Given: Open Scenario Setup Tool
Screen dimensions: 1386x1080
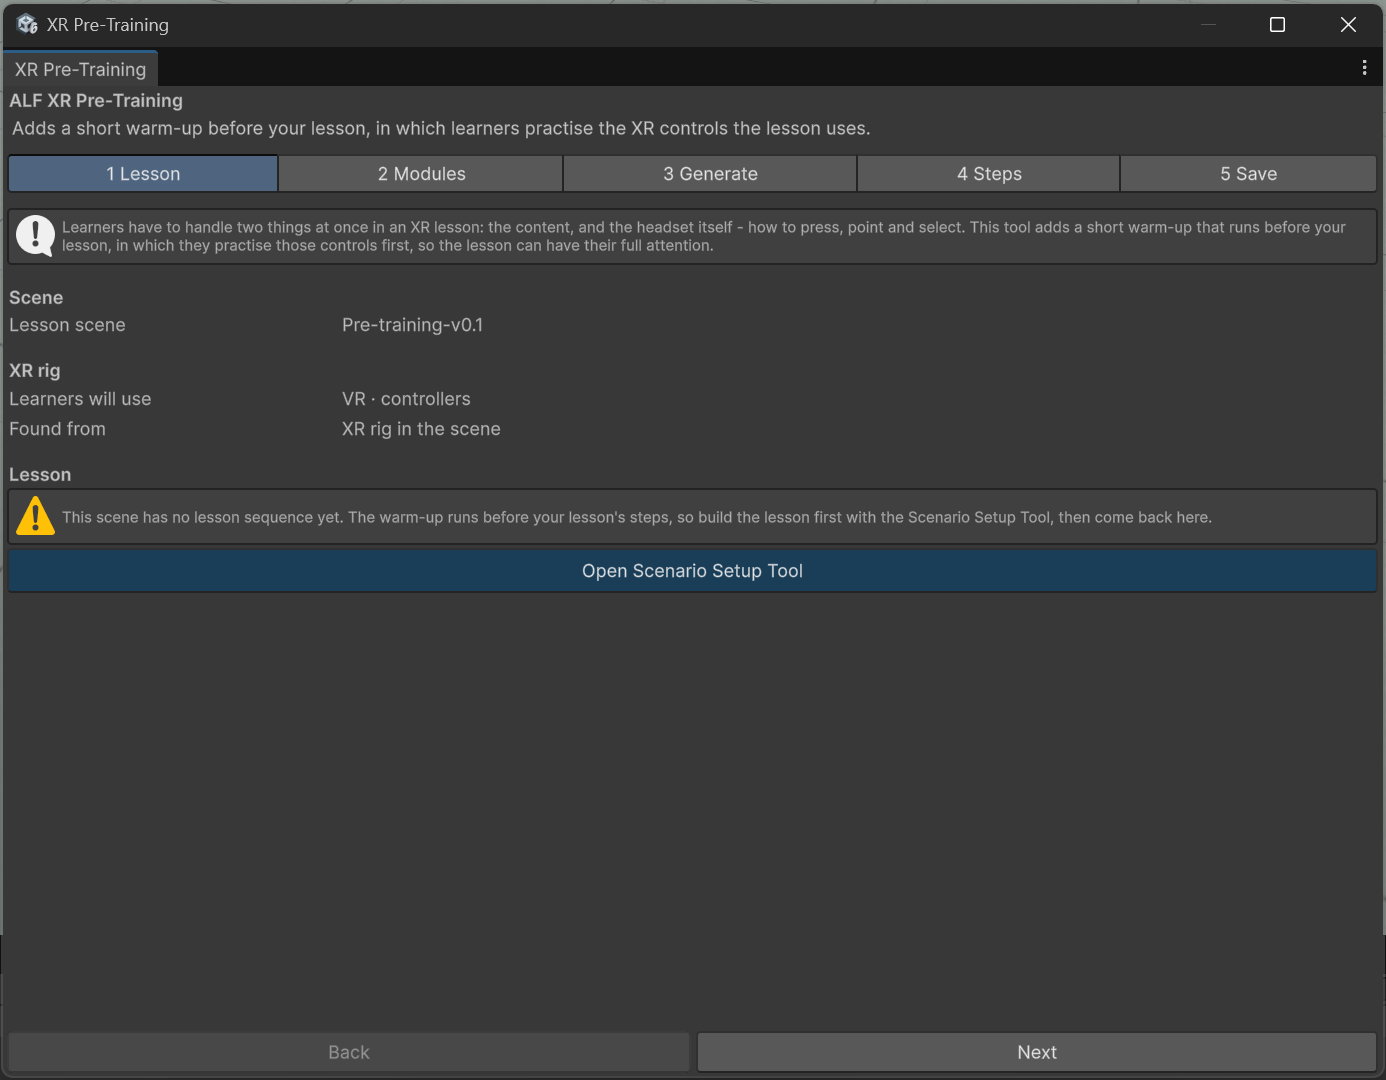Looking at the screenshot, I should pos(692,570).
